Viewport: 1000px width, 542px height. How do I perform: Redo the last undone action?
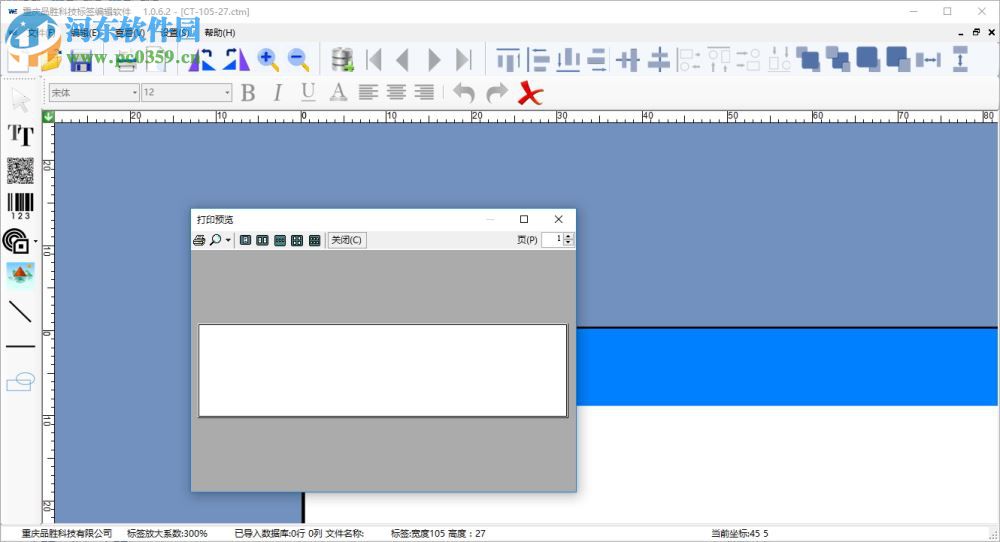pos(497,93)
